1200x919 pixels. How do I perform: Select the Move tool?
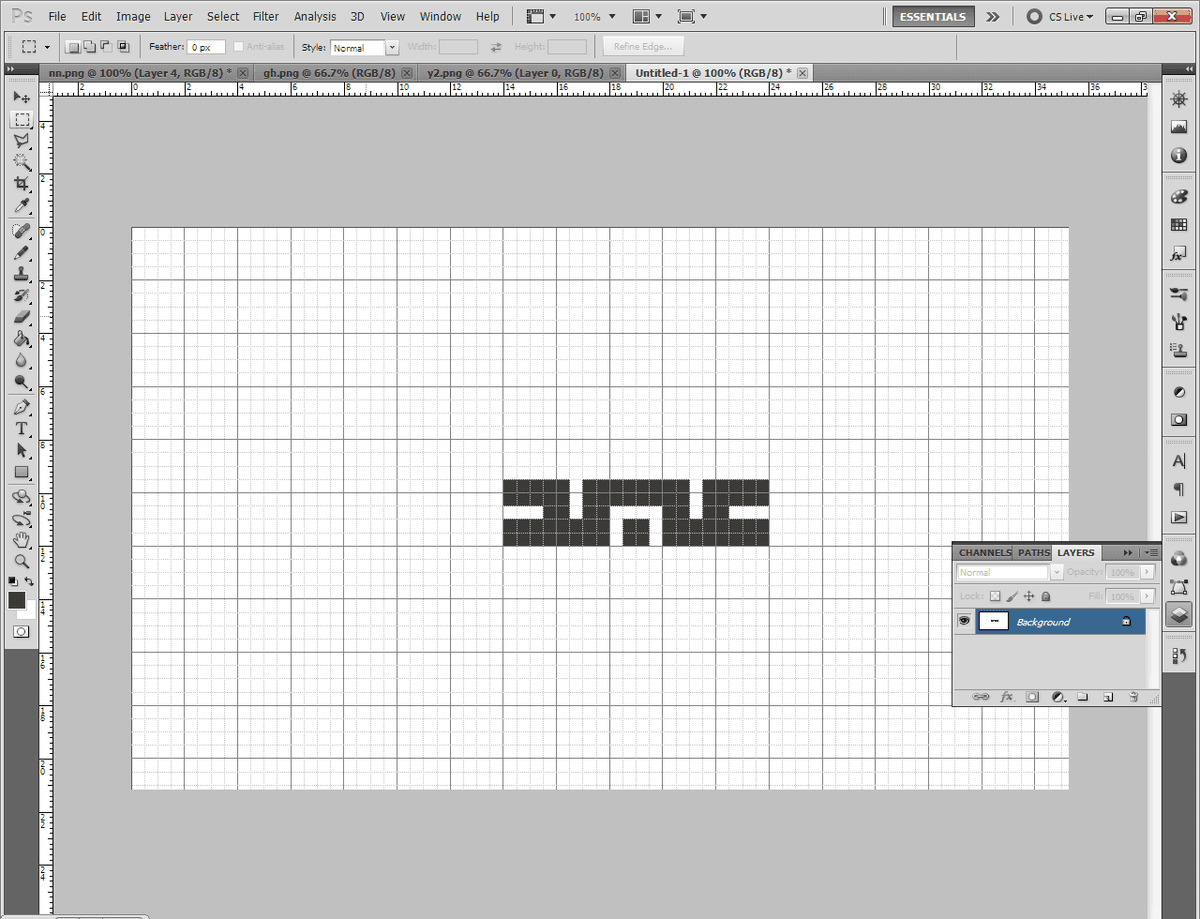pos(21,97)
